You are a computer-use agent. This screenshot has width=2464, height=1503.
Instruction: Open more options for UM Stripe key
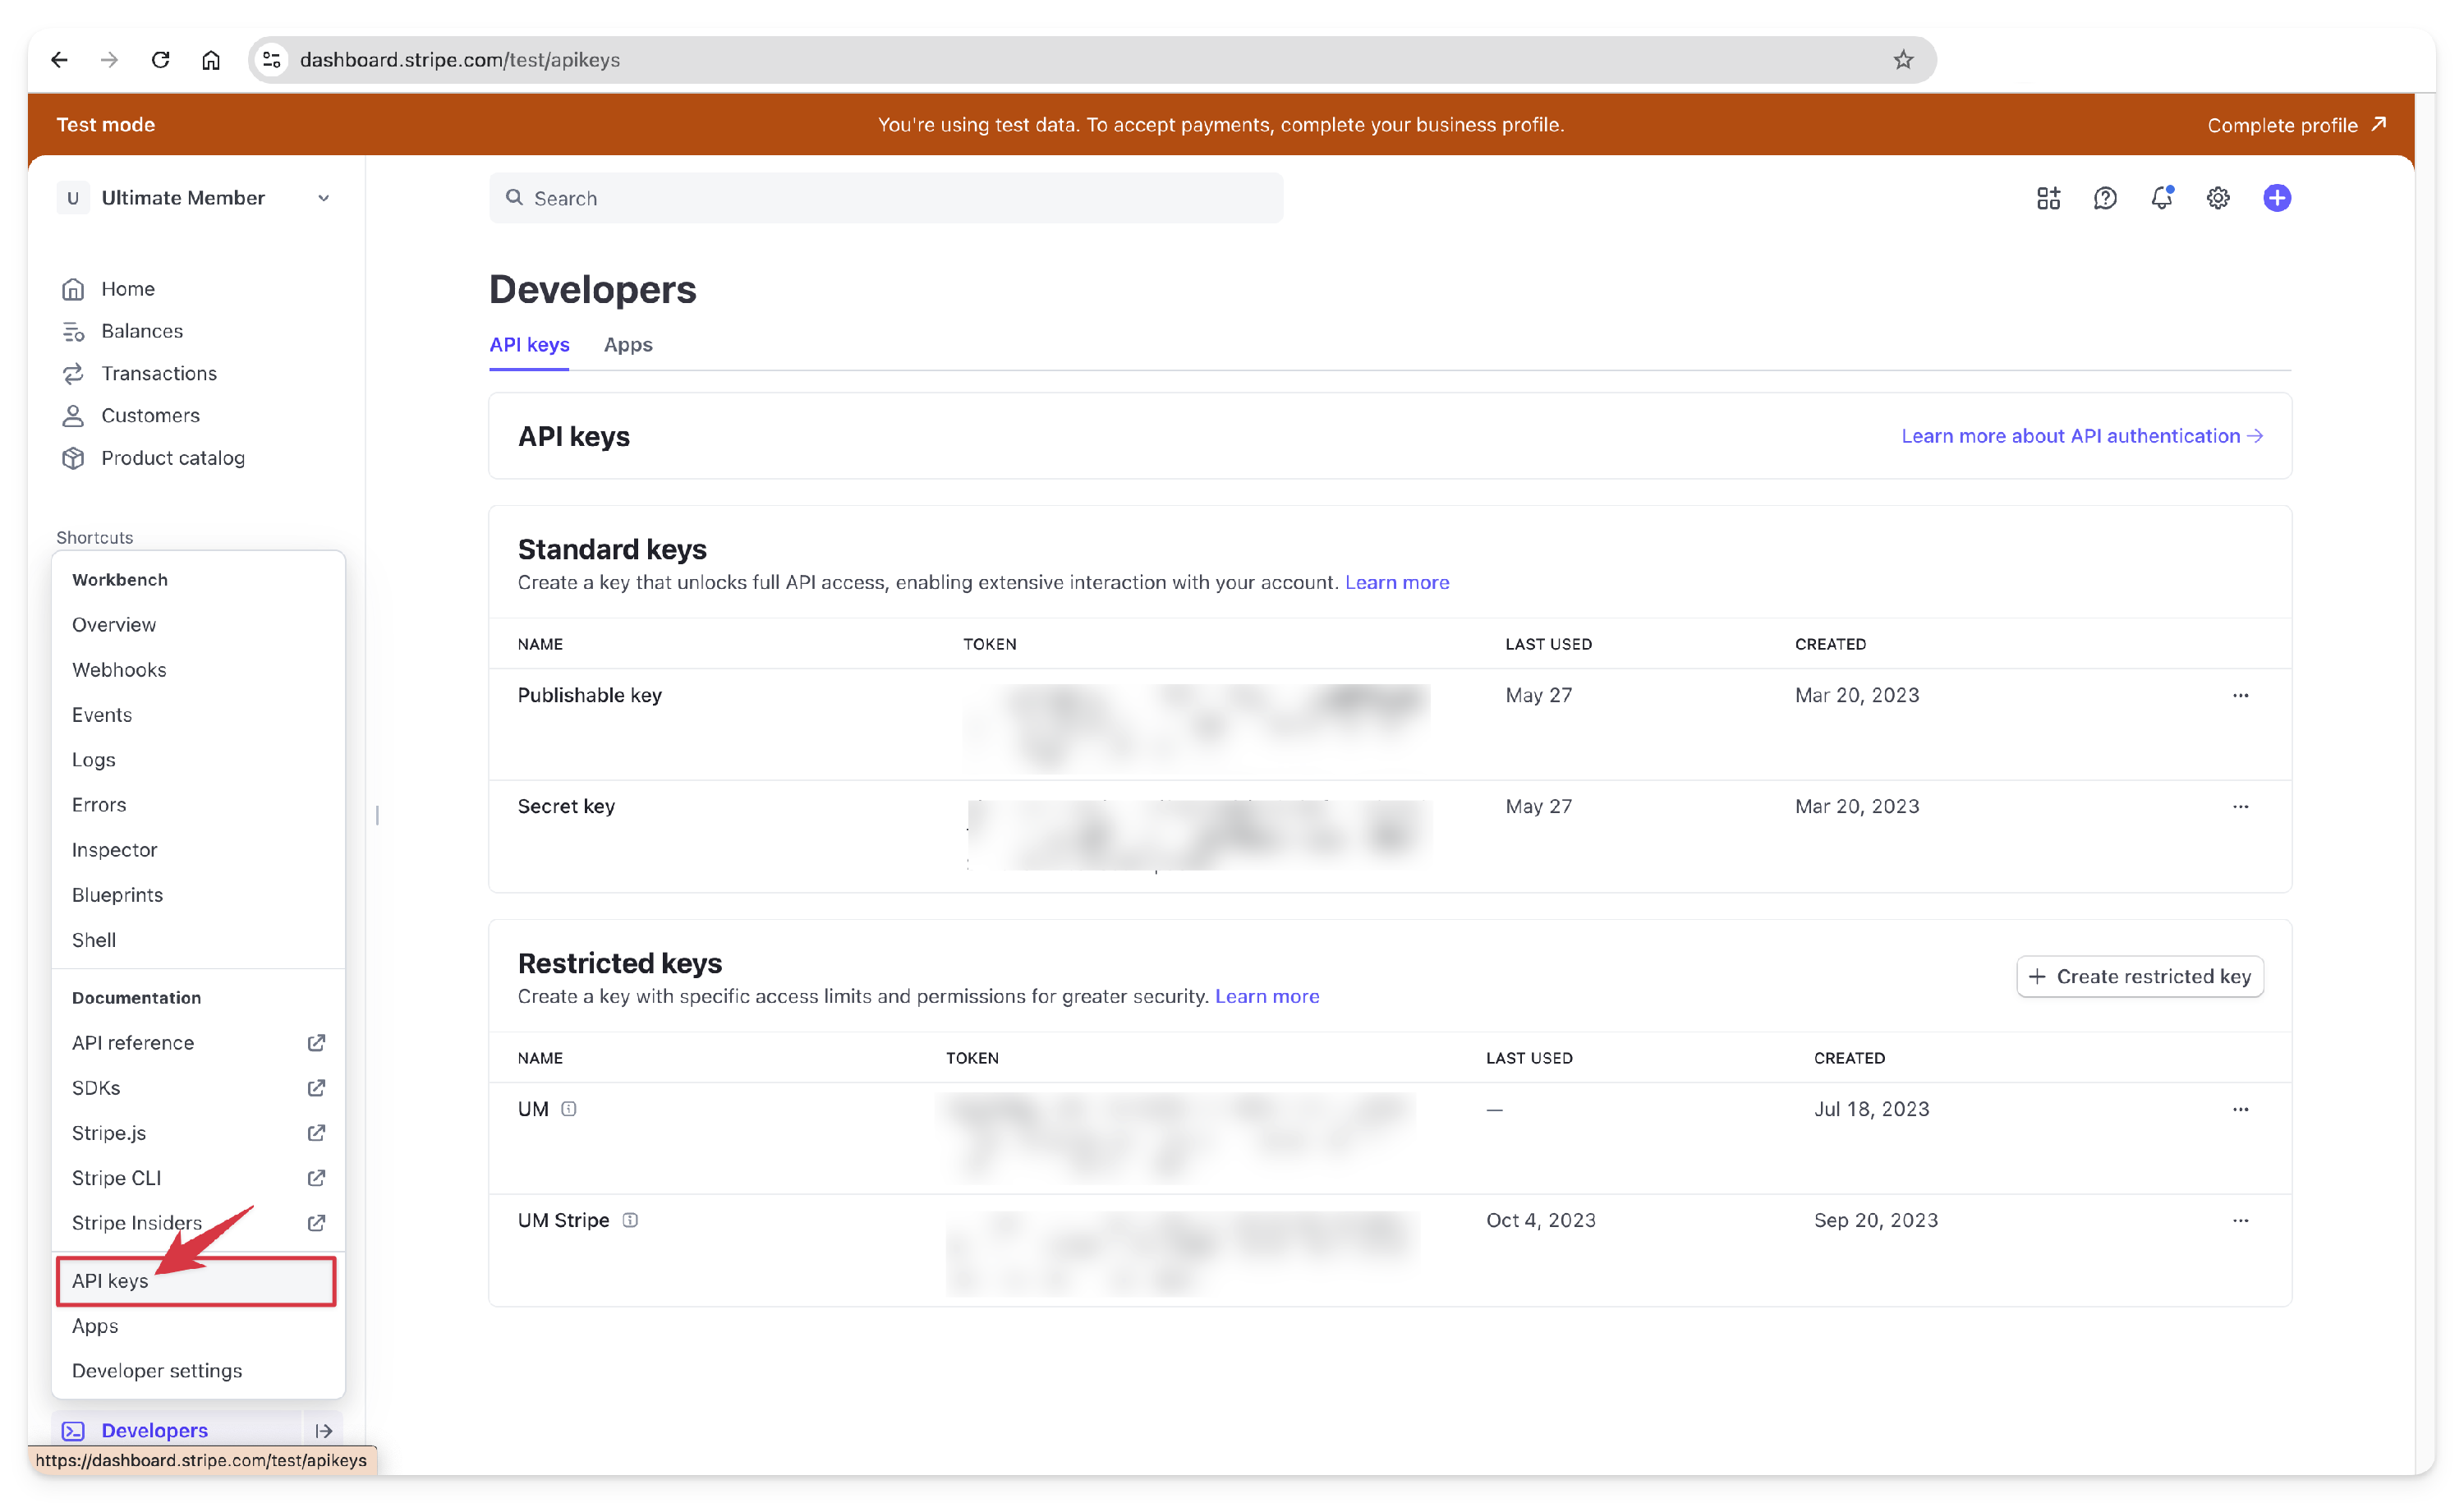tap(2240, 1220)
